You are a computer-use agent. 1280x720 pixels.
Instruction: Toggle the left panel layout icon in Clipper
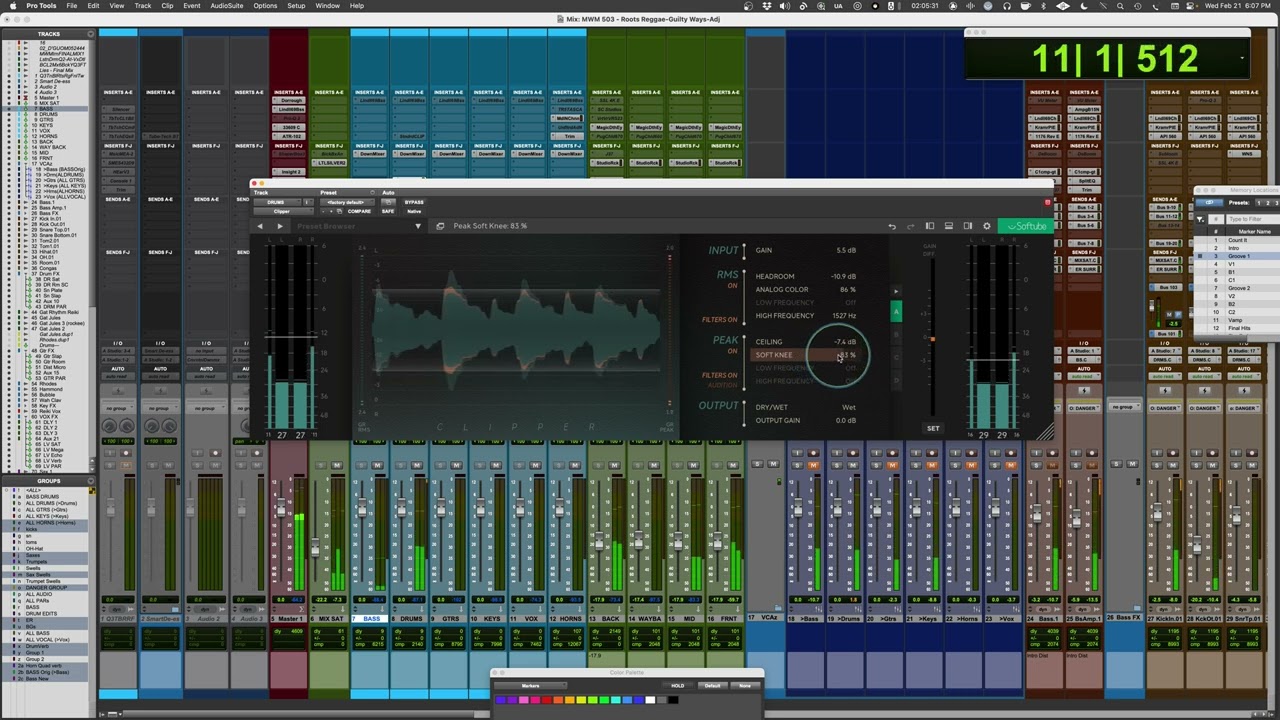click(930, 226)
